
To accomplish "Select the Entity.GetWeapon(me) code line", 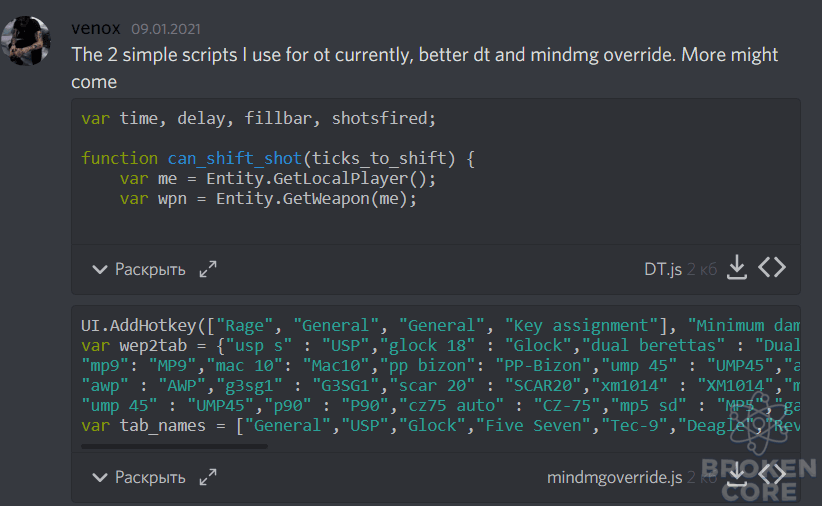I will click(x=268, y=199).
